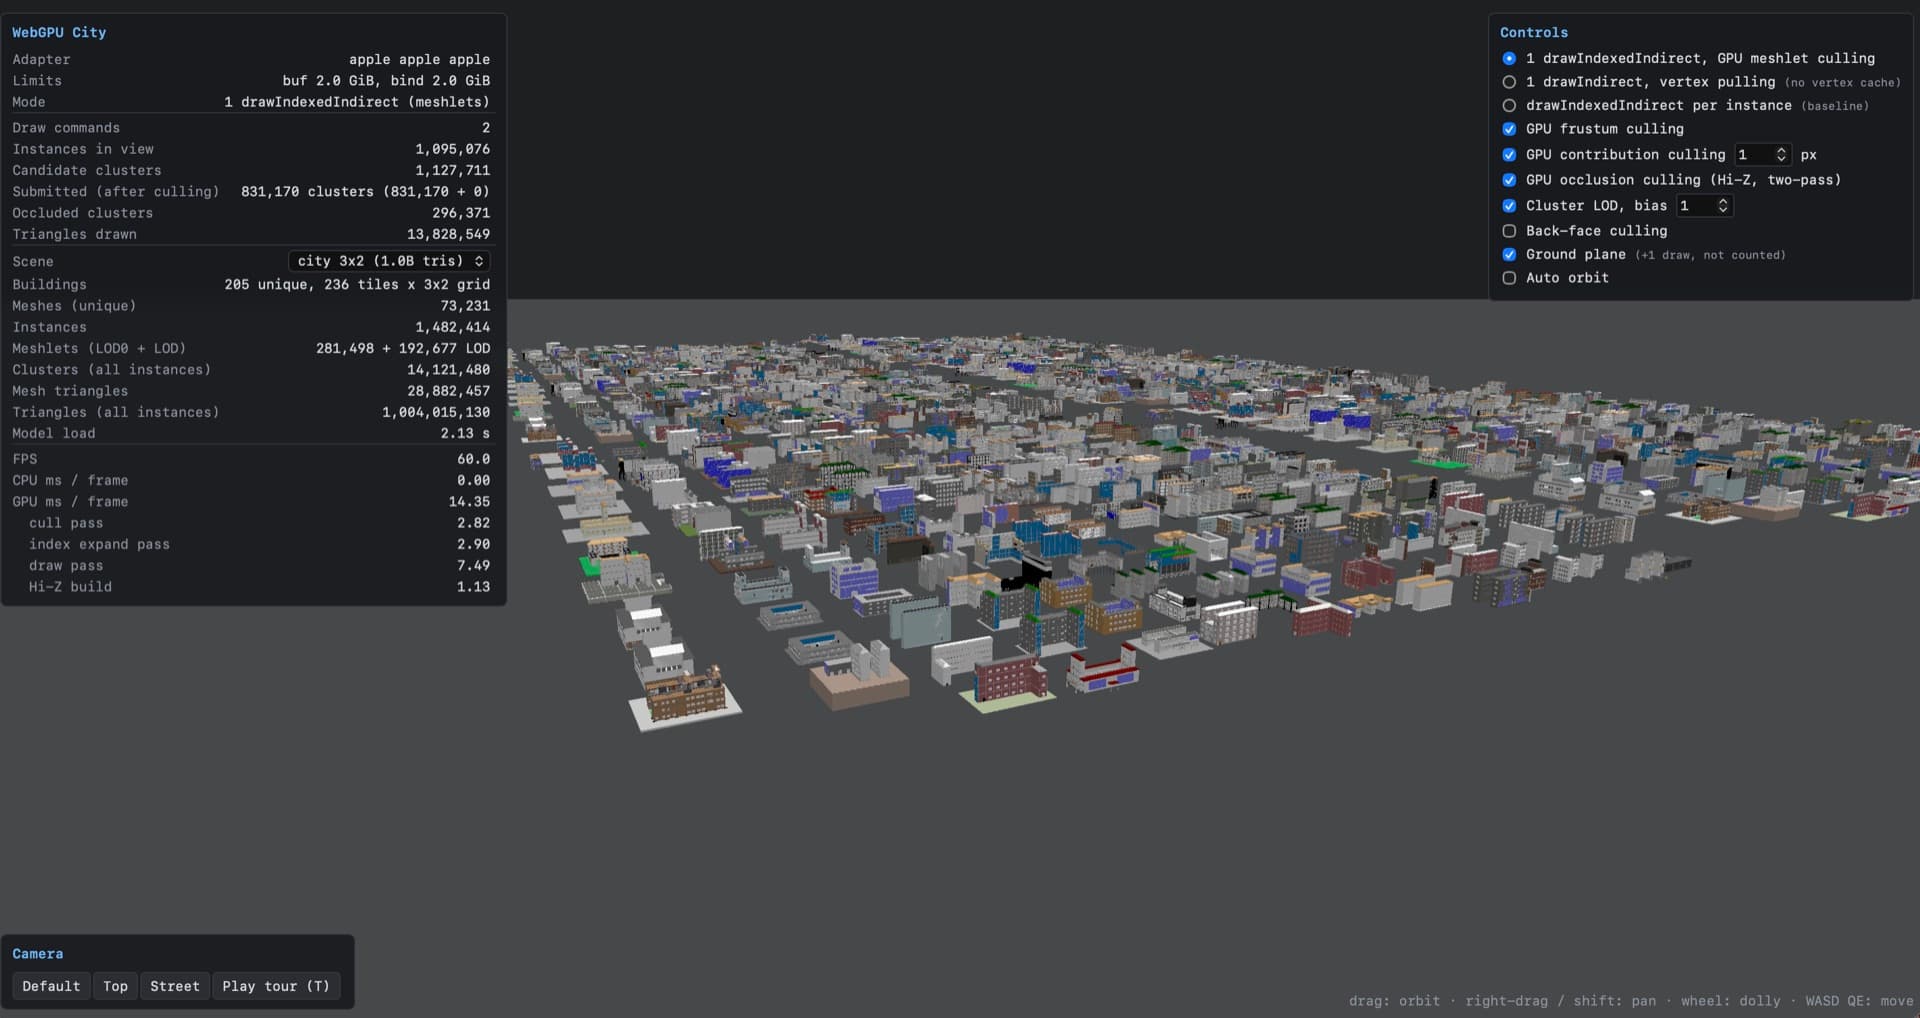
Task: Click the Mode value drawIndexedIndirect (meshlets)
Action: tap(357, 102)
